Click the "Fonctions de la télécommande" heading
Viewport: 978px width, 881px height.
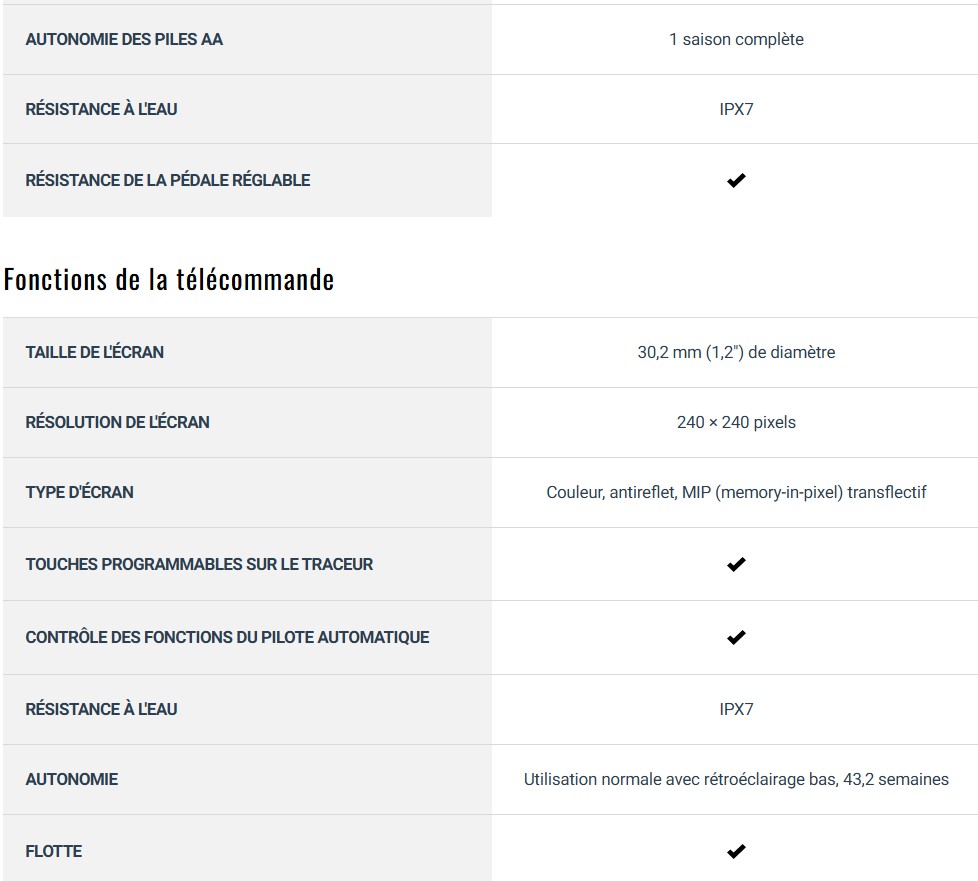pos(169,279)
